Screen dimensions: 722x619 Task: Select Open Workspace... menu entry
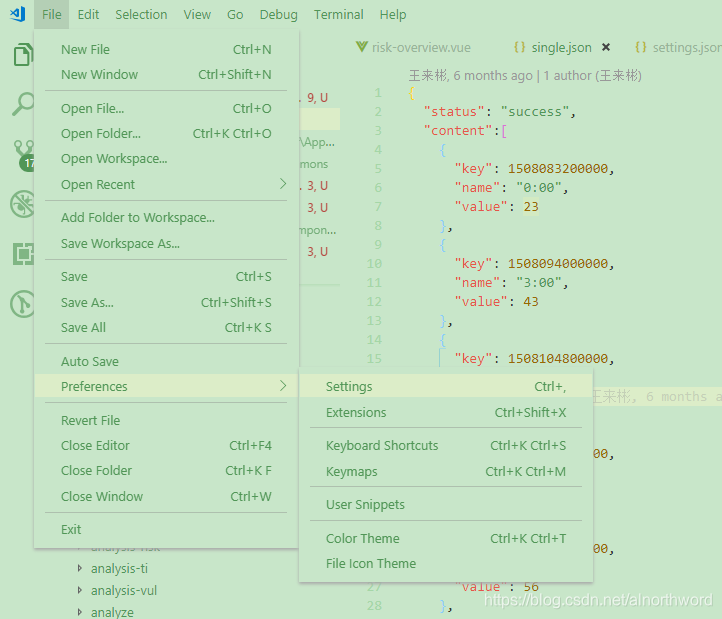point(166,158)
